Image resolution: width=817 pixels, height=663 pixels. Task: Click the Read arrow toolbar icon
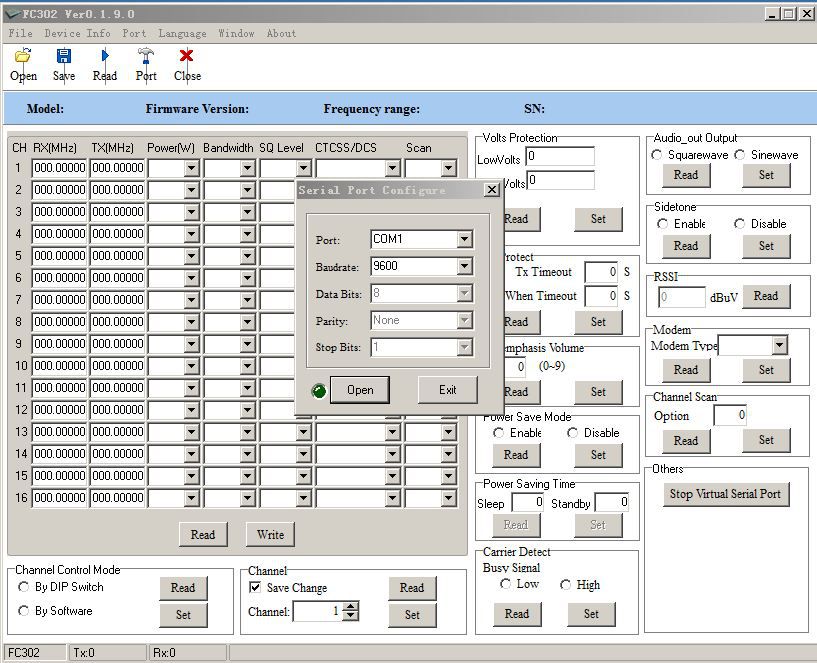[x=105, y=55]
